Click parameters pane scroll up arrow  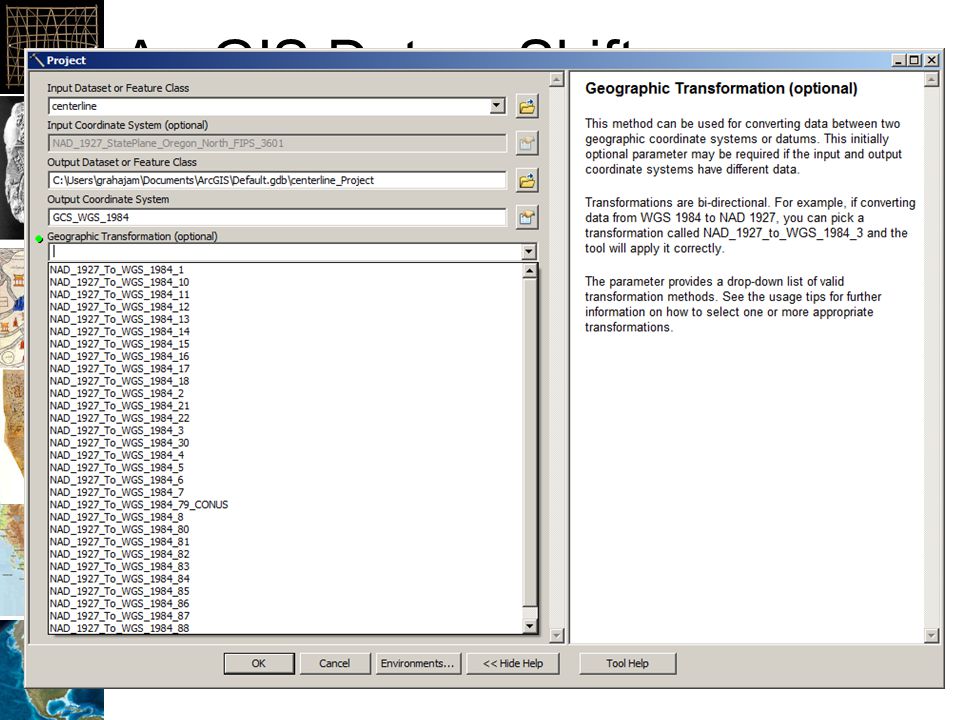557,80
